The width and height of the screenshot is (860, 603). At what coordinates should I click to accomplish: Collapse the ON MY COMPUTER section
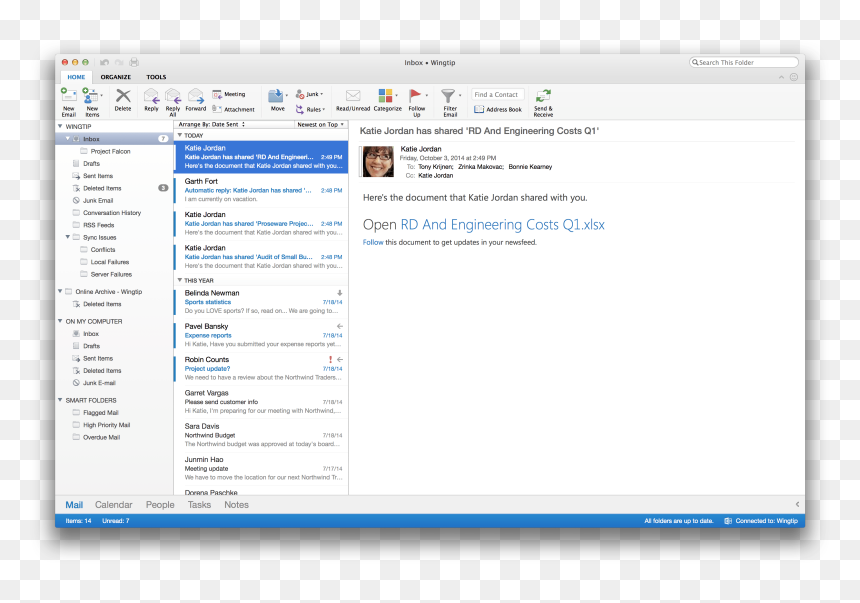point(60,321)
